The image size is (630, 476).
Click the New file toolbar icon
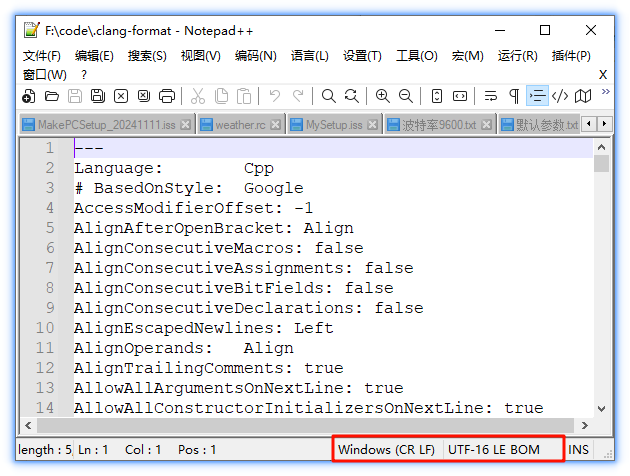coord(29,96)
